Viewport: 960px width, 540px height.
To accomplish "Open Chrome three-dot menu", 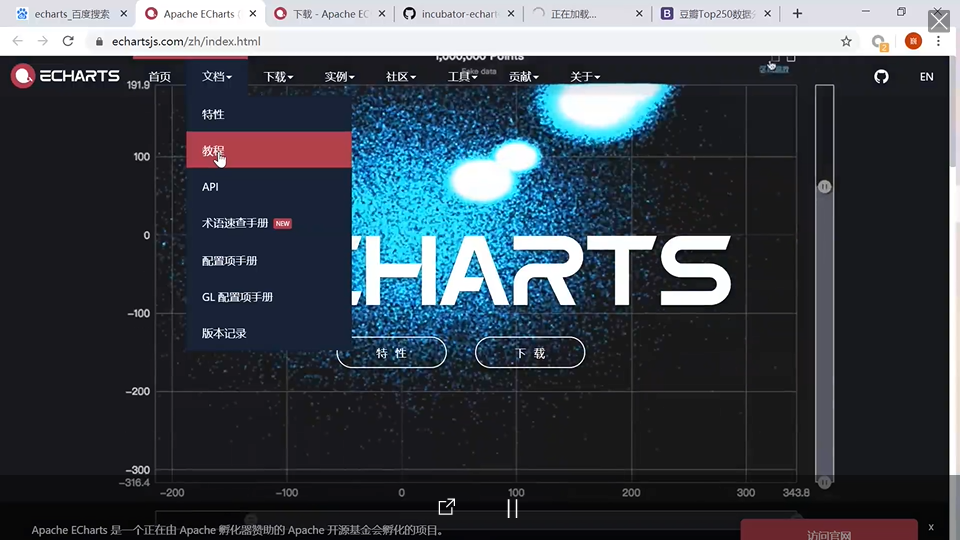I will pos(938,41).
